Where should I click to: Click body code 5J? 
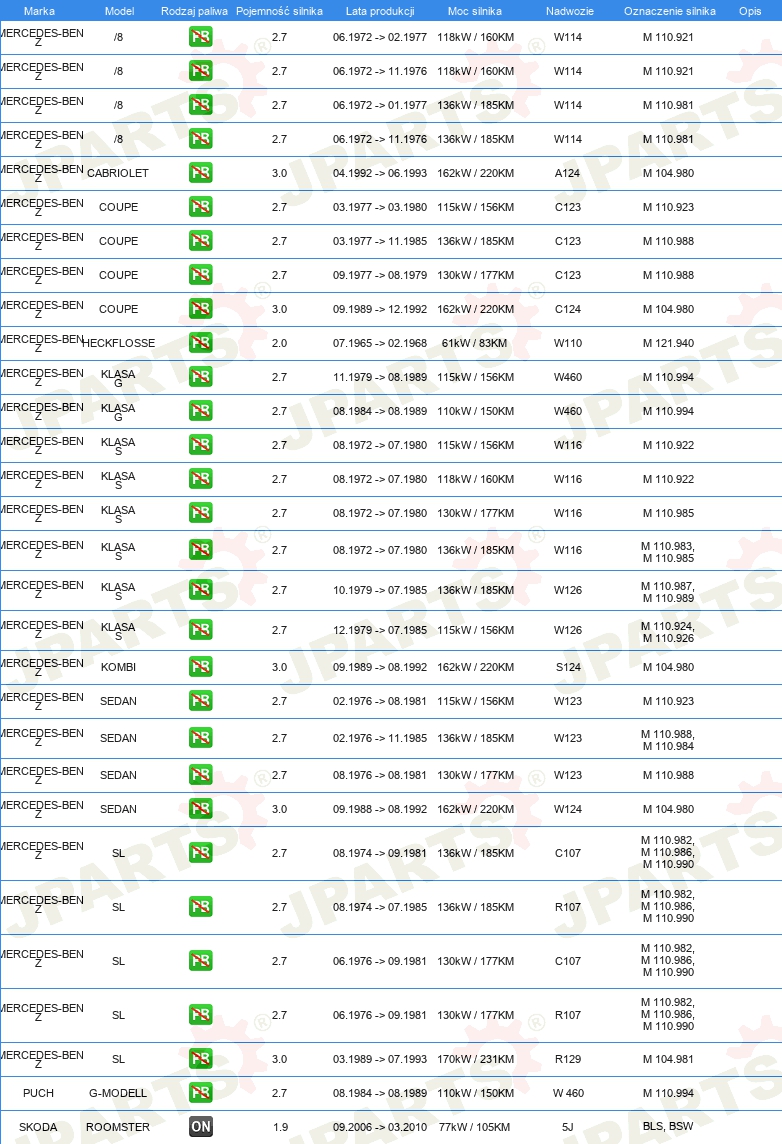tap(568, 1126)
